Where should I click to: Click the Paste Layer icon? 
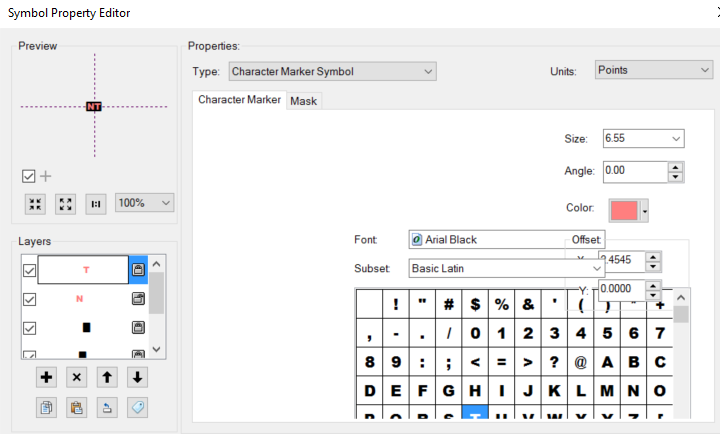click(x=77, y=407)
